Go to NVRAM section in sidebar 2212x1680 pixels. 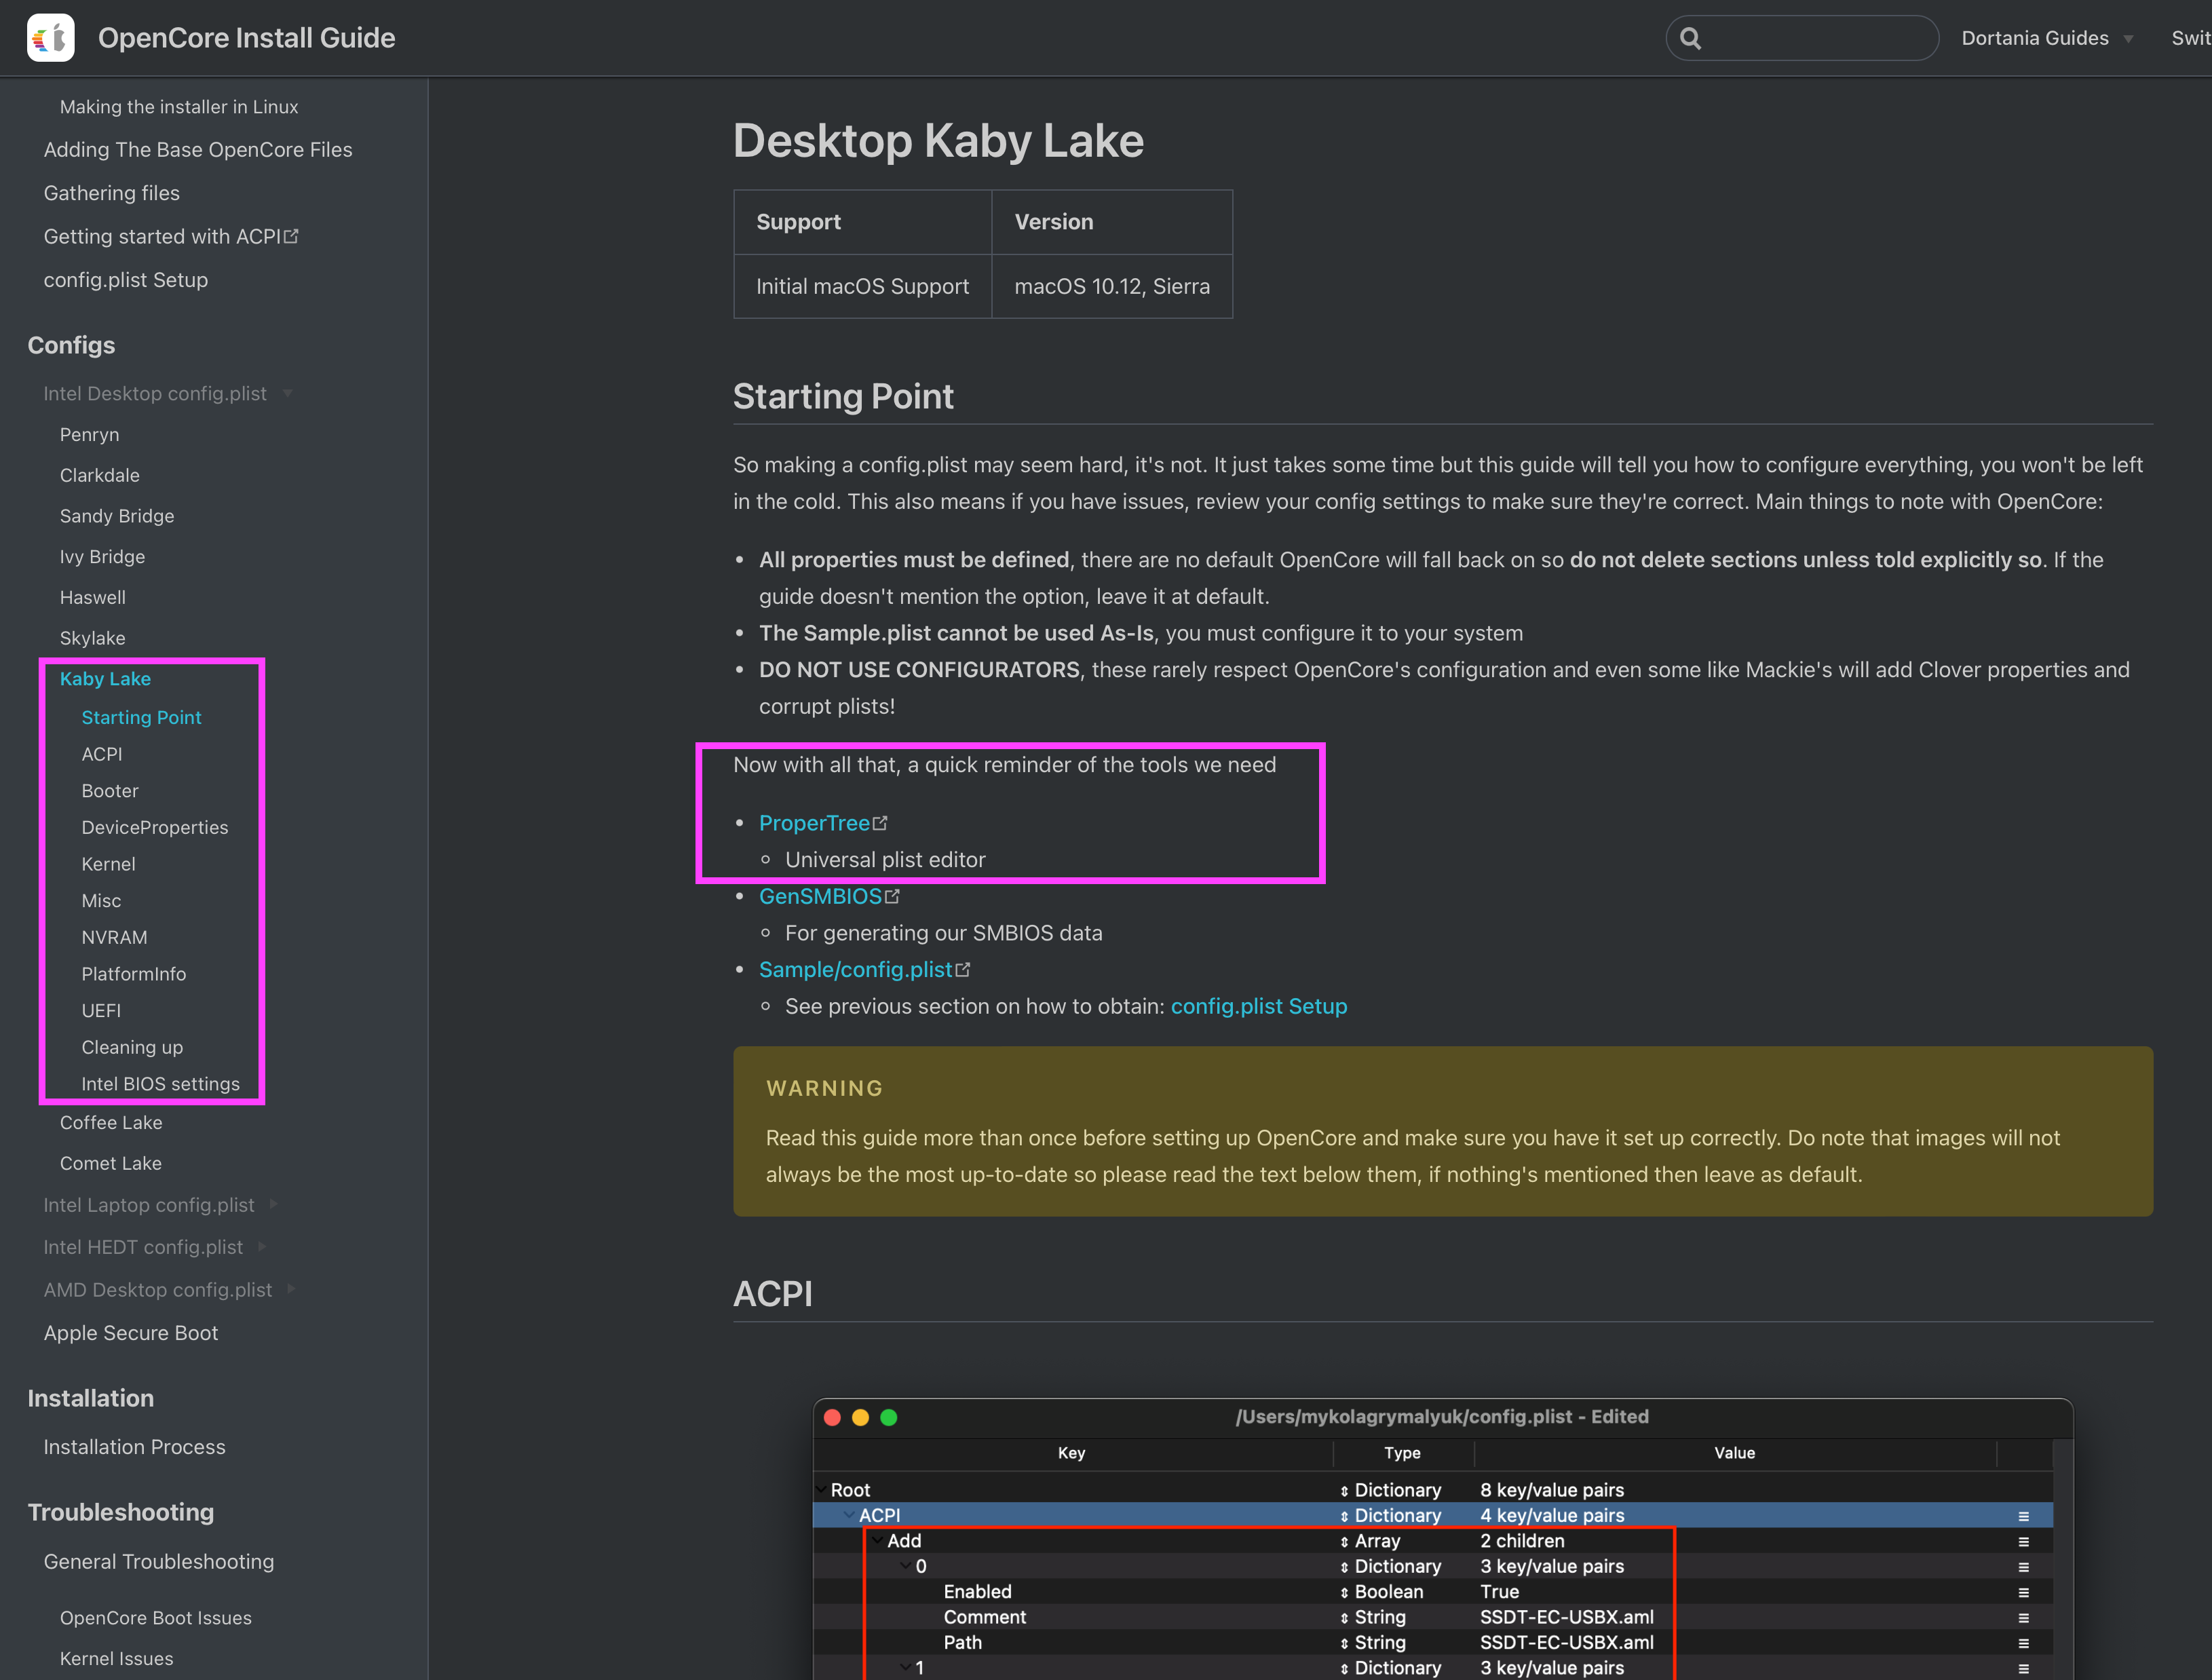pos(114,937)
